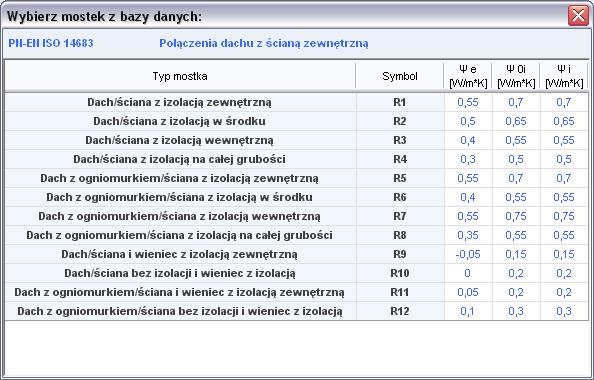Click Ψ i value 0,5 in row R4

[x=564, y=159]
